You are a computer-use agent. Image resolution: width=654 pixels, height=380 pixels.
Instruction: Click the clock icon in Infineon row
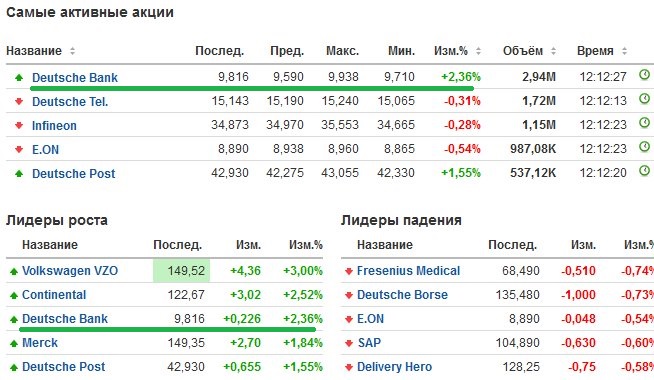click(x=644, y=123)
